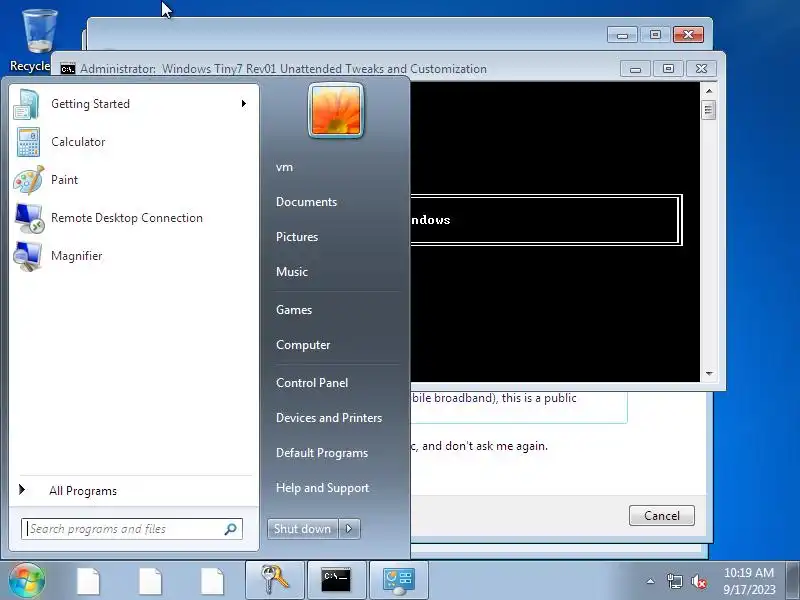Image resolution: width=800 pixels, height=600 pixels.
Task: Click the Shut down button
Action: tap(303, 529)
